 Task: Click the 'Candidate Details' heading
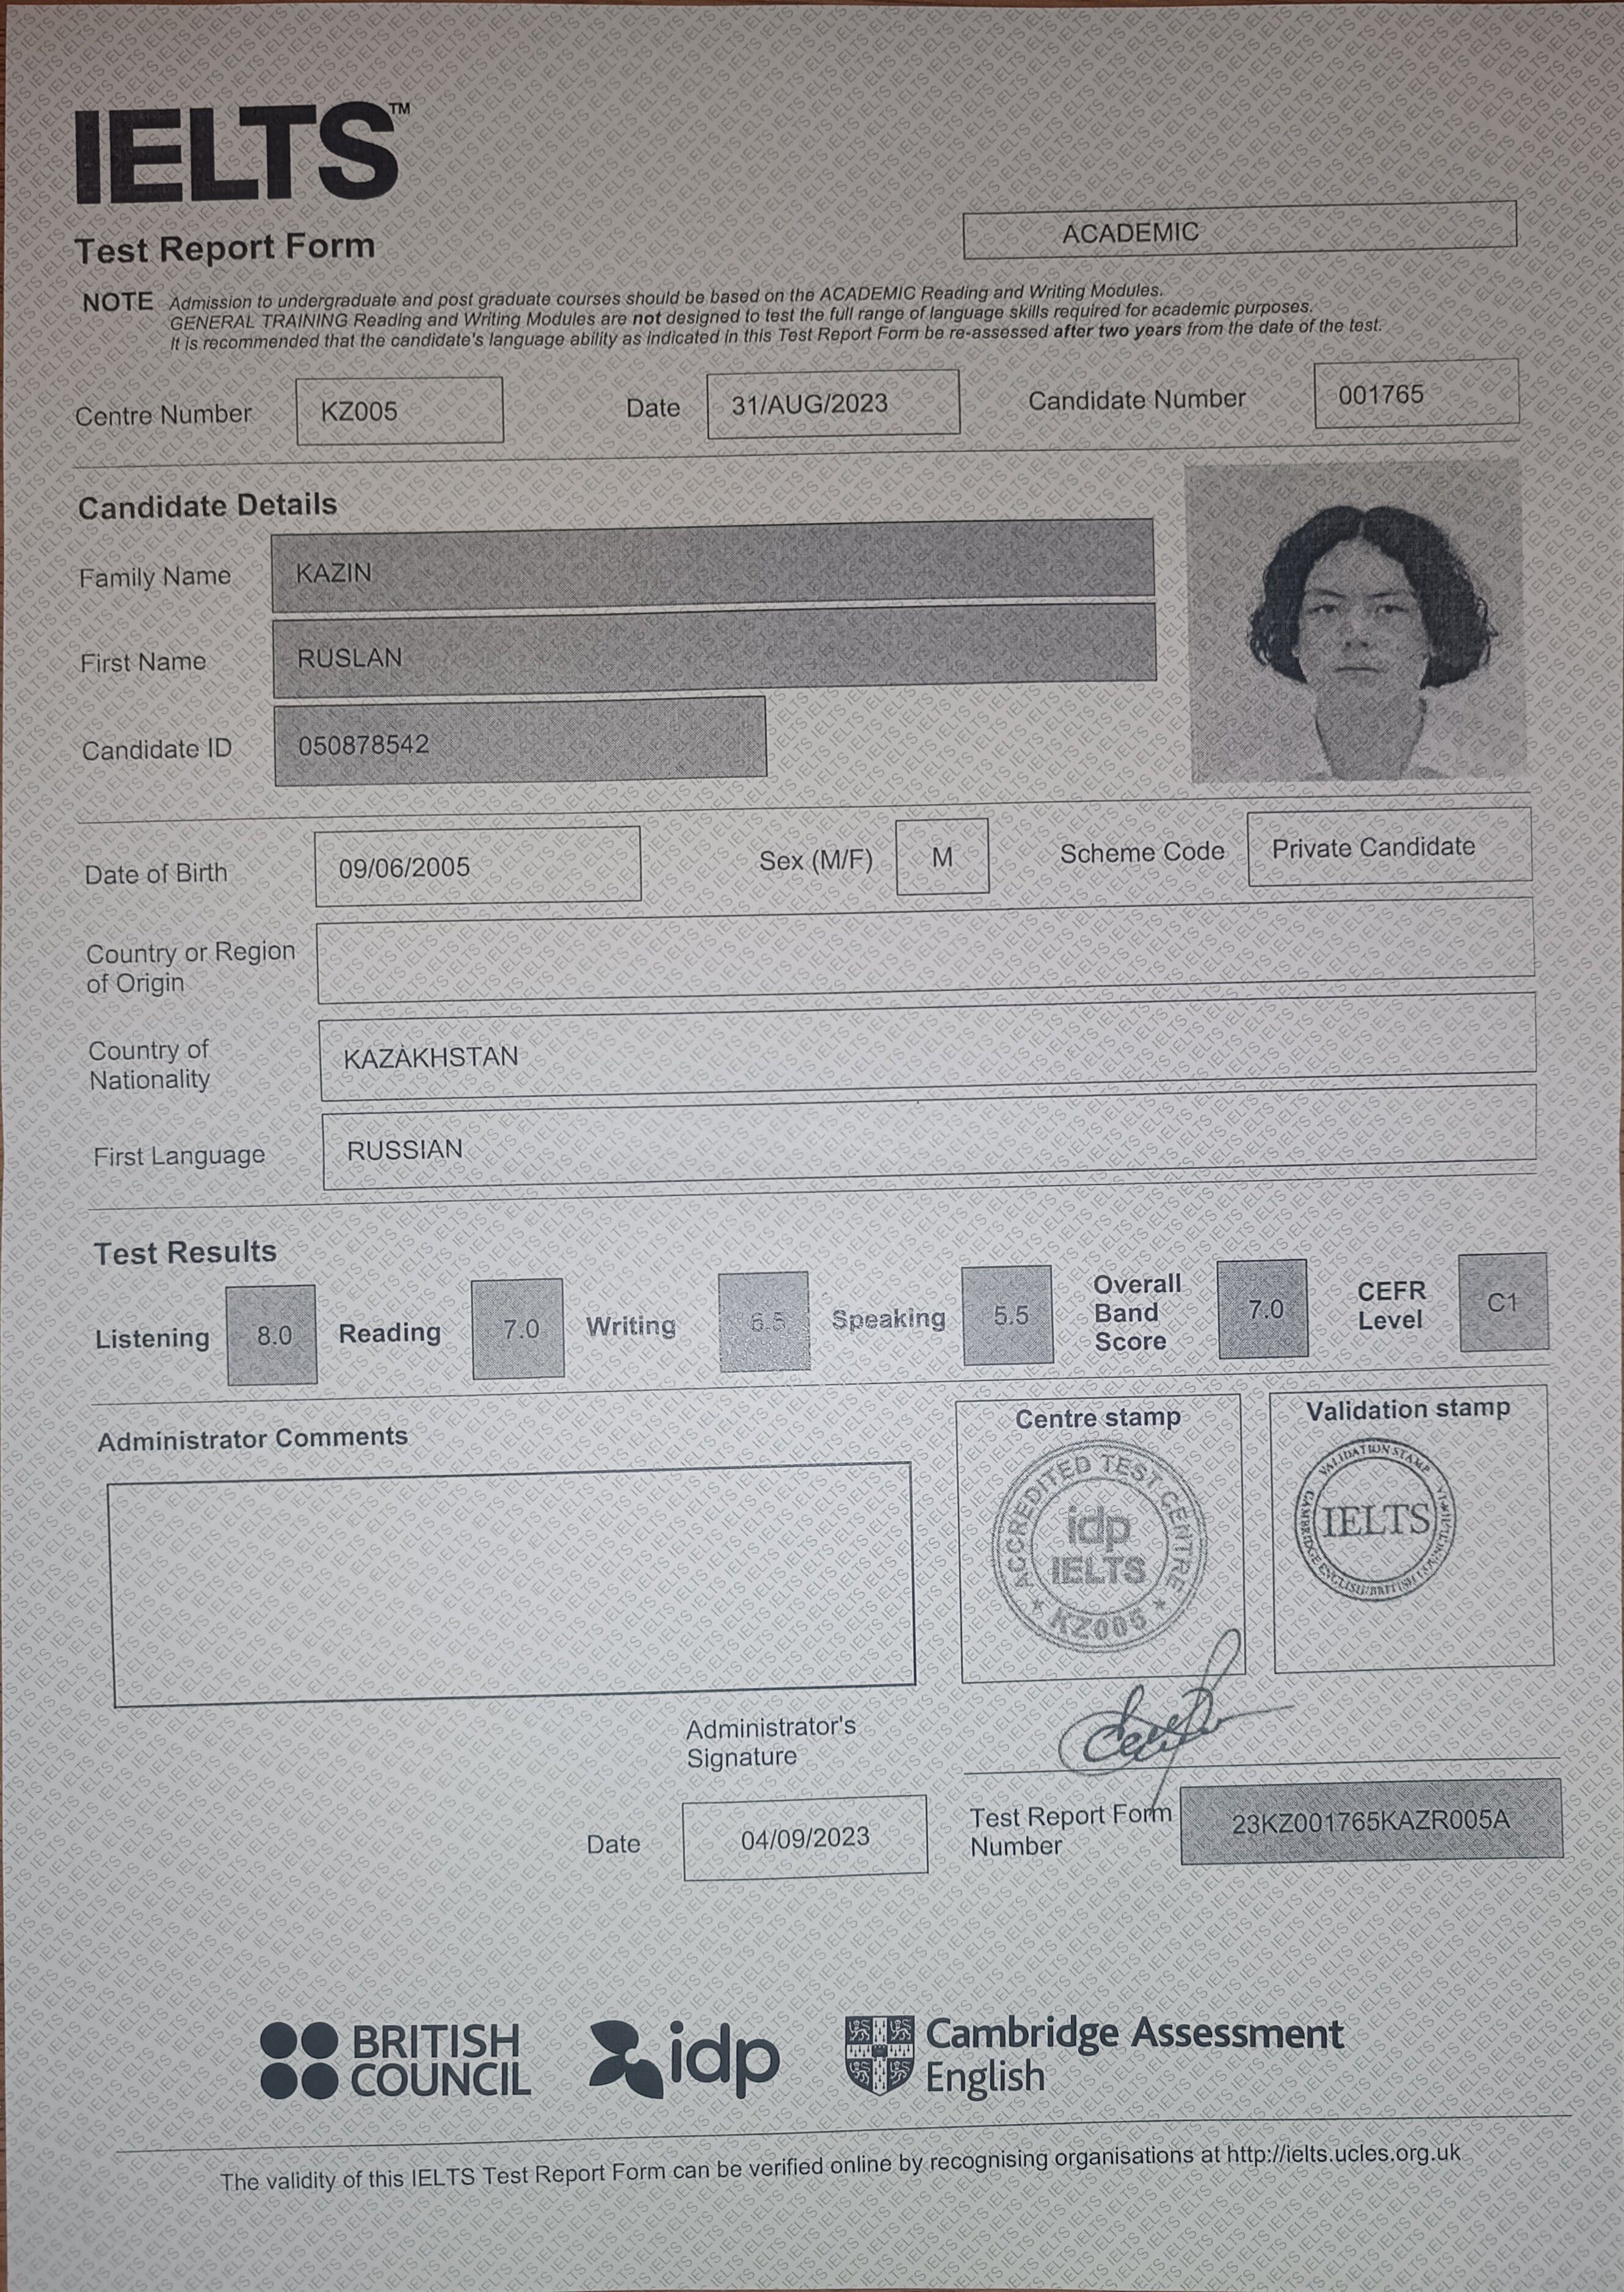point(208,506)
